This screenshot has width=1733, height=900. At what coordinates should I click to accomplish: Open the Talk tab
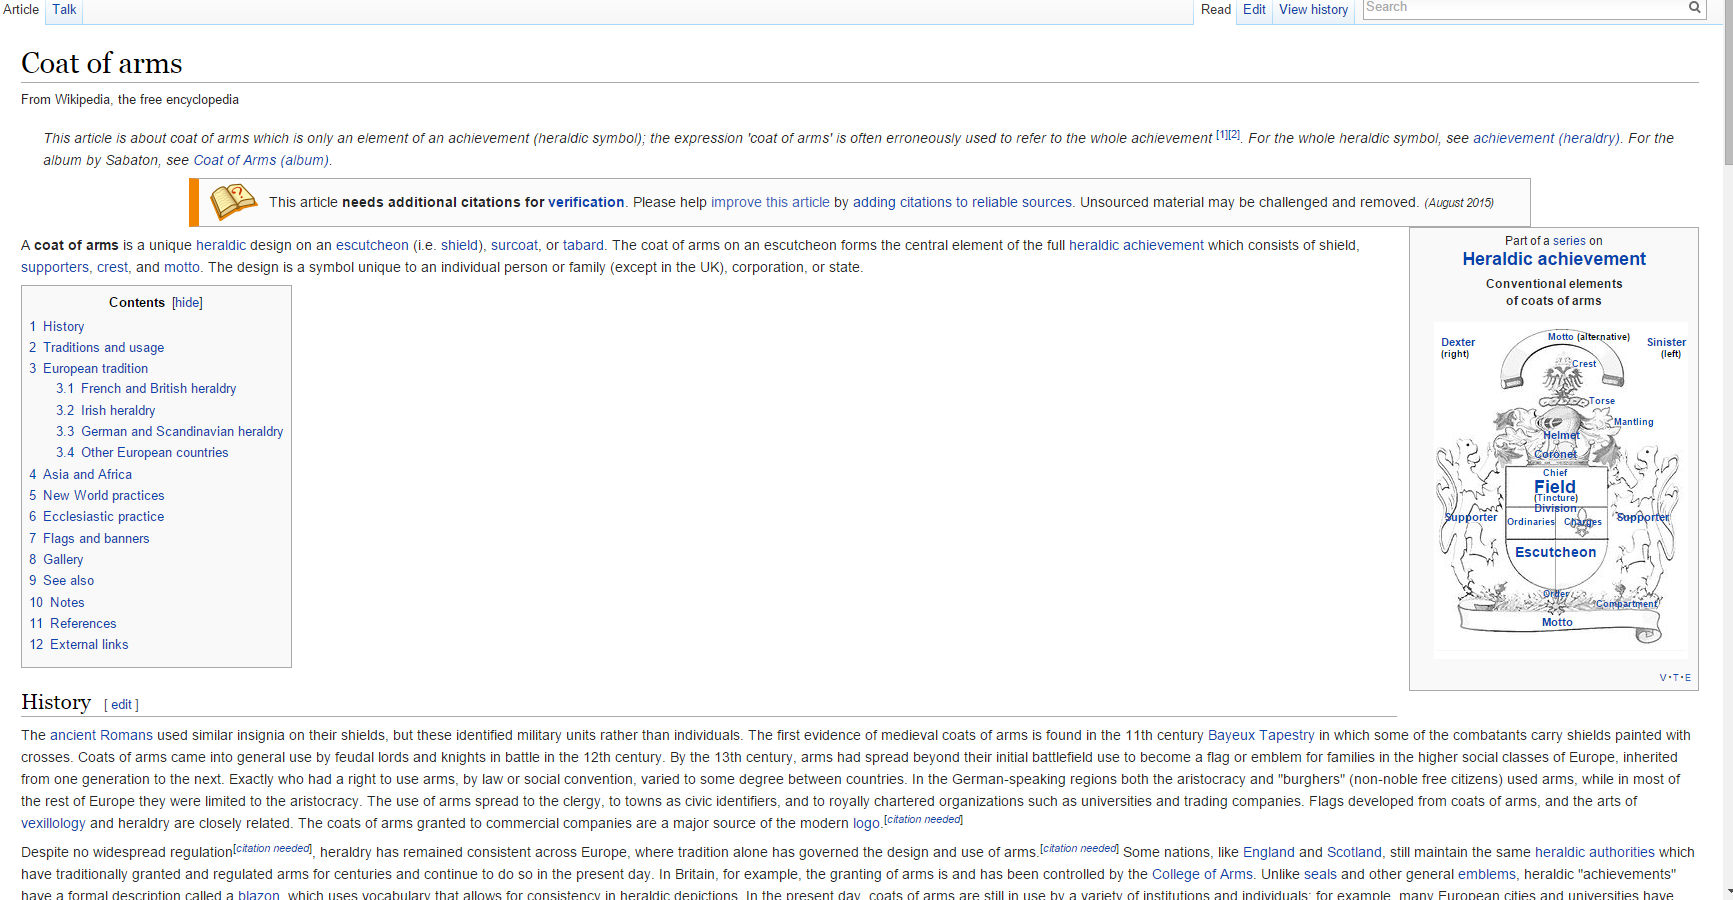click(x=64, y=10)
